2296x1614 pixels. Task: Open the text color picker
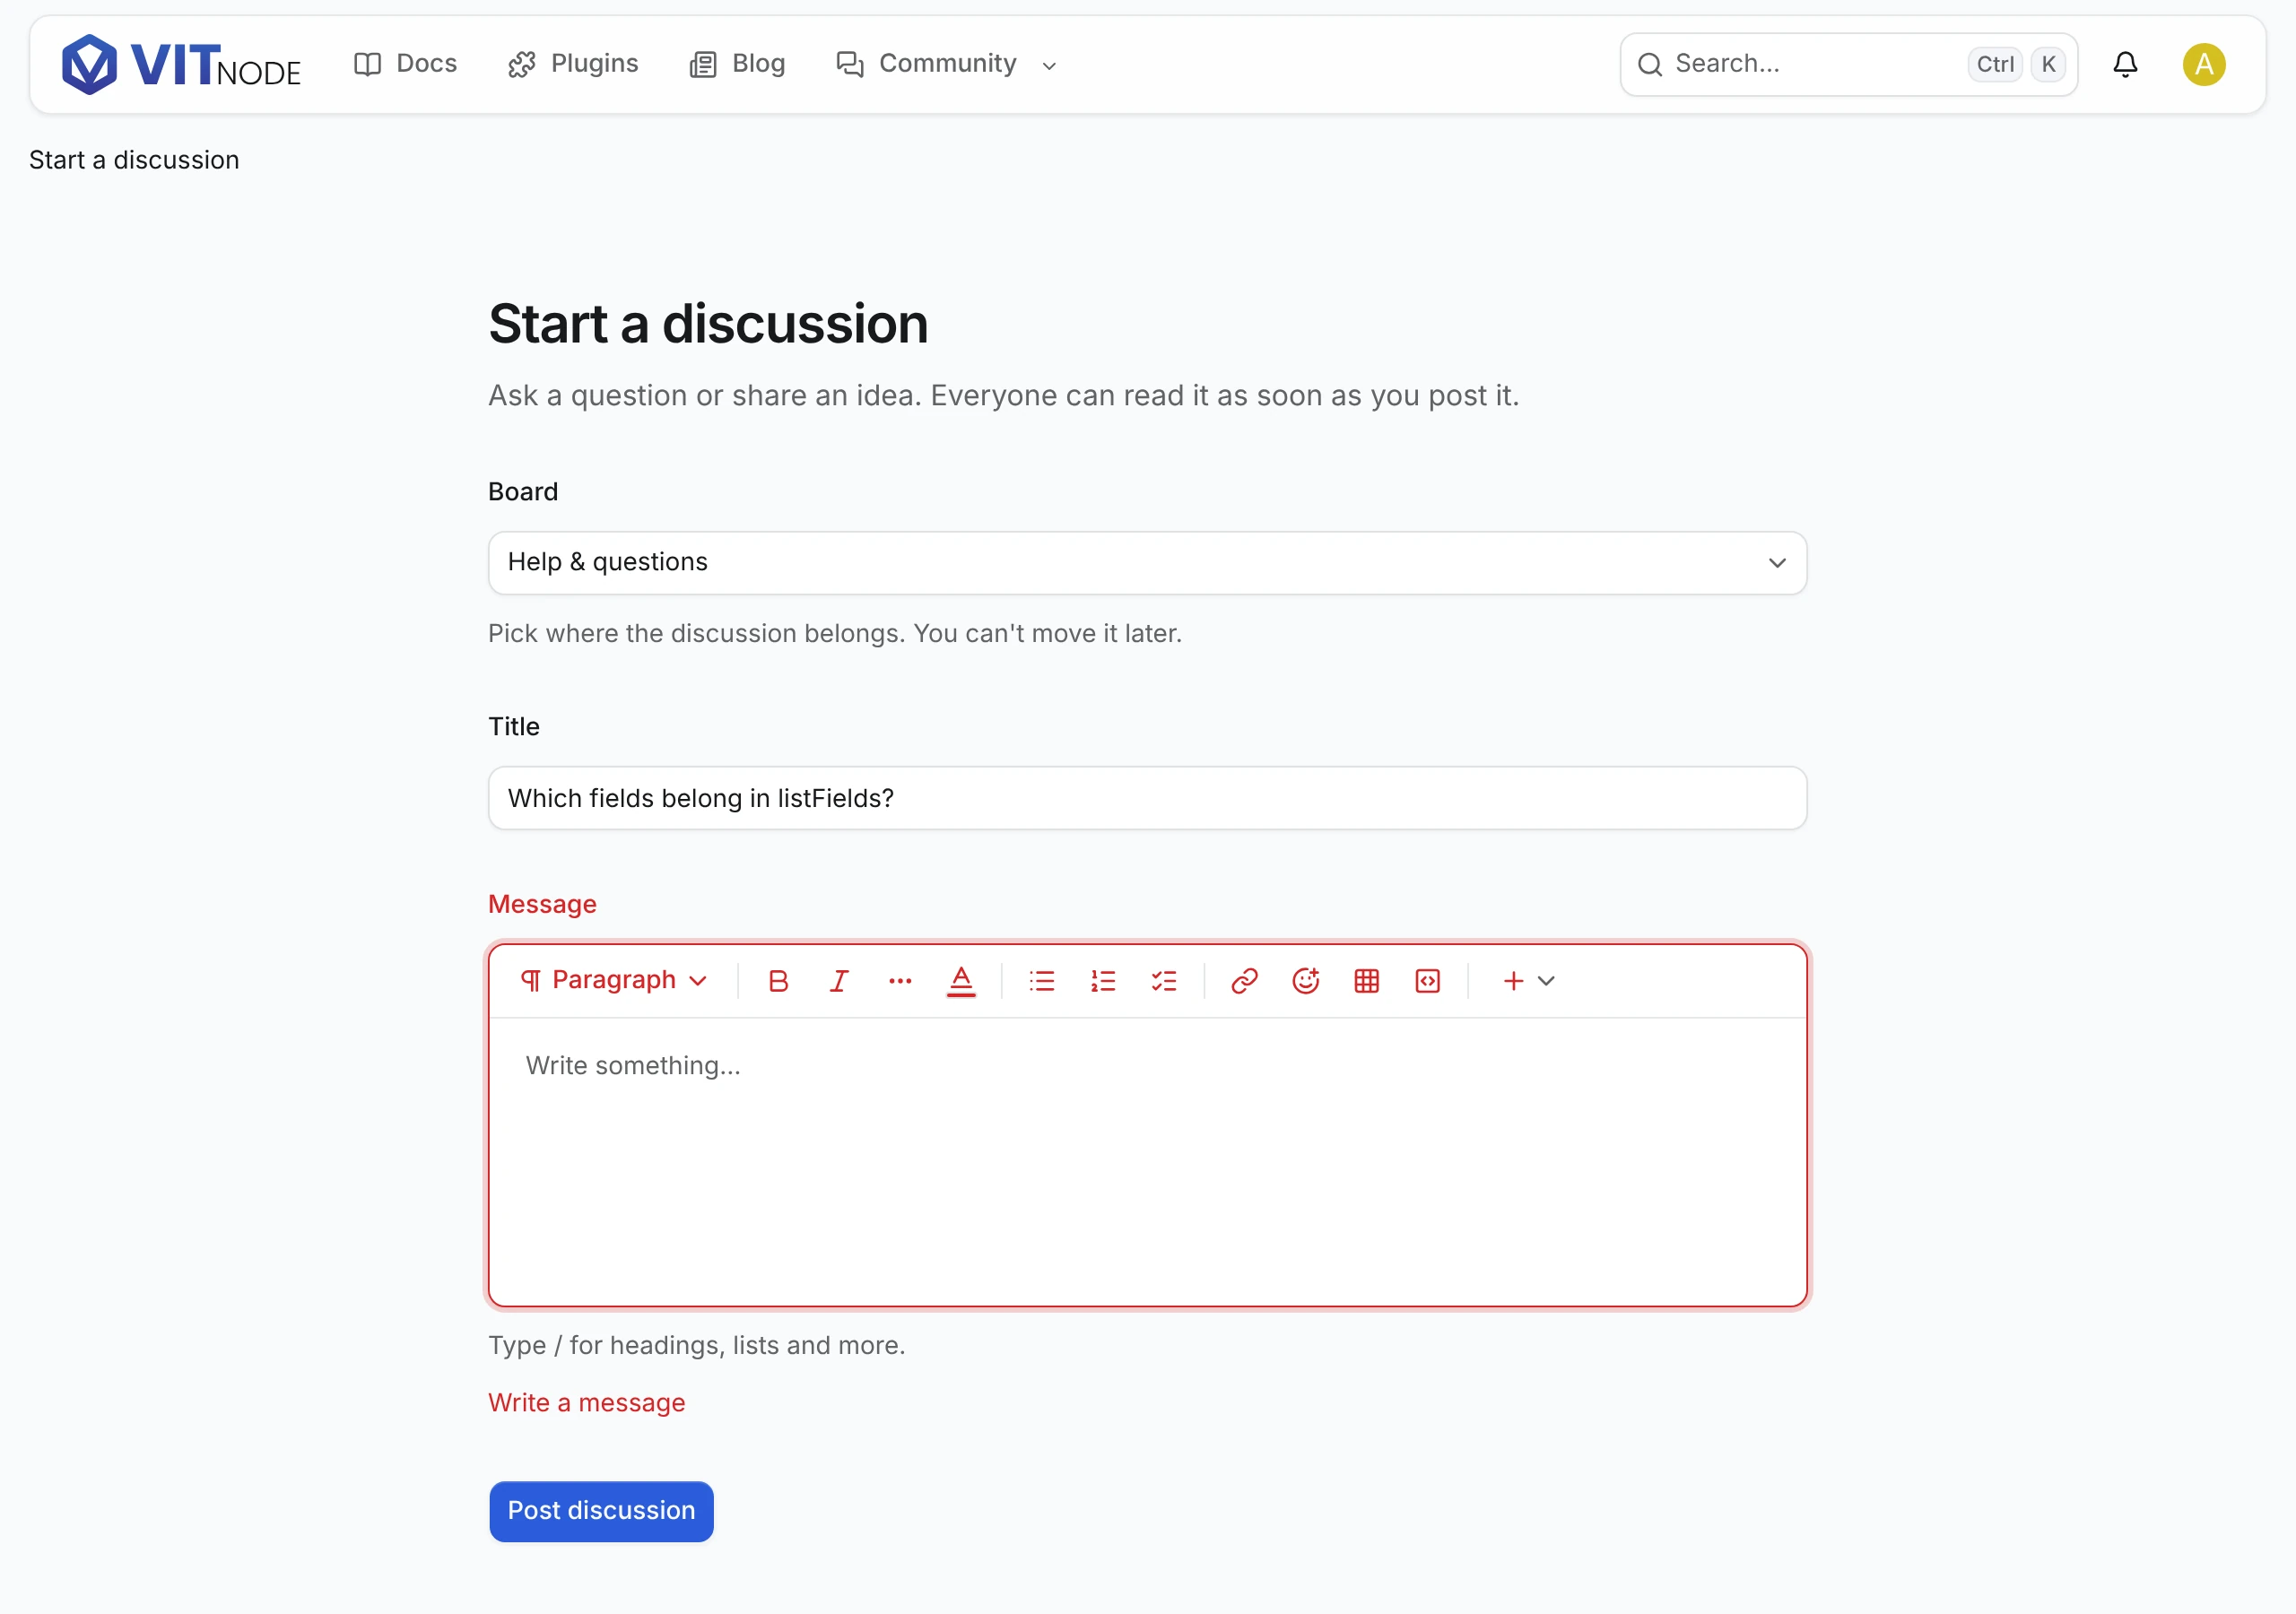coord(961,981)
